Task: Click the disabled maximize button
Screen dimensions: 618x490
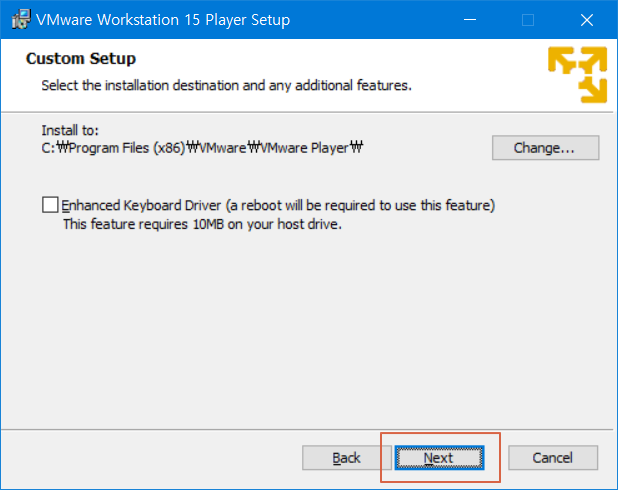Action: click(528, 20)
